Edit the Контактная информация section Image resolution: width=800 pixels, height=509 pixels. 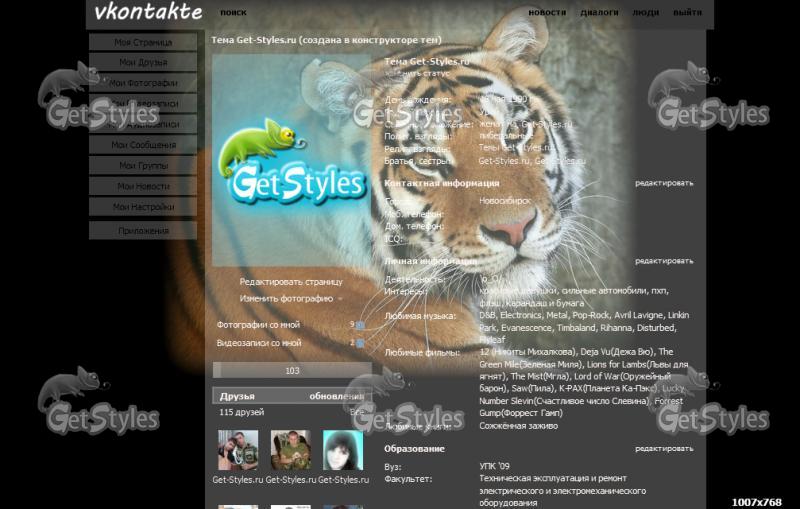[663, 183]
